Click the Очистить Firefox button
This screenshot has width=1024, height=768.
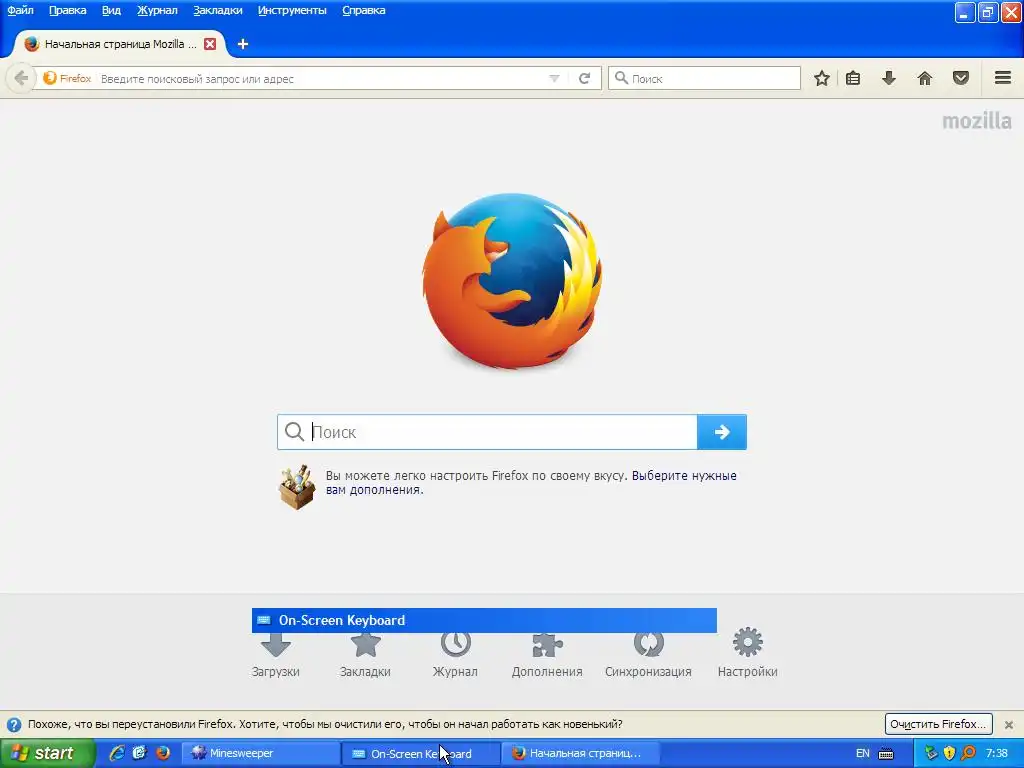pos(938,724)
